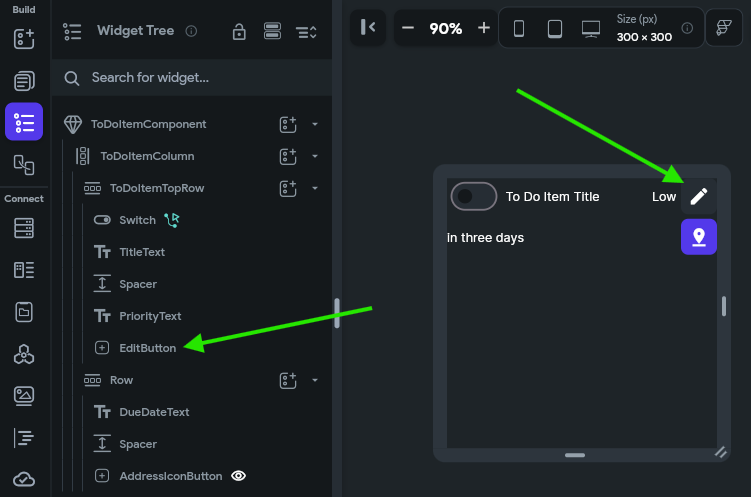Image resolution: width=751 pixels, height=497 pixels.
Task: Collapse the ToDoItemTopRow arrow
Action: point(315,188)
